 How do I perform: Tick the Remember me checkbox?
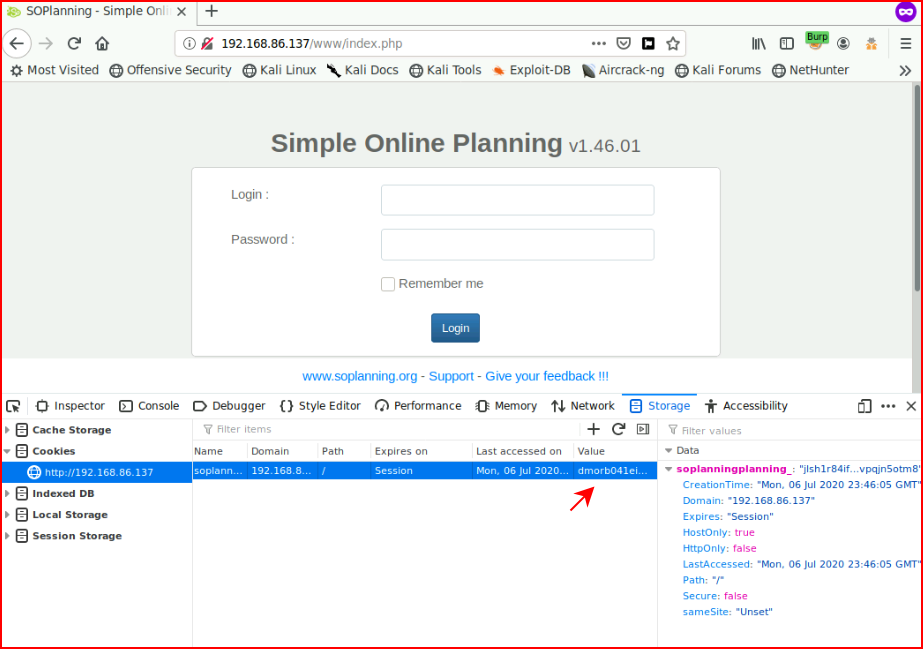[x=388, y=284]
